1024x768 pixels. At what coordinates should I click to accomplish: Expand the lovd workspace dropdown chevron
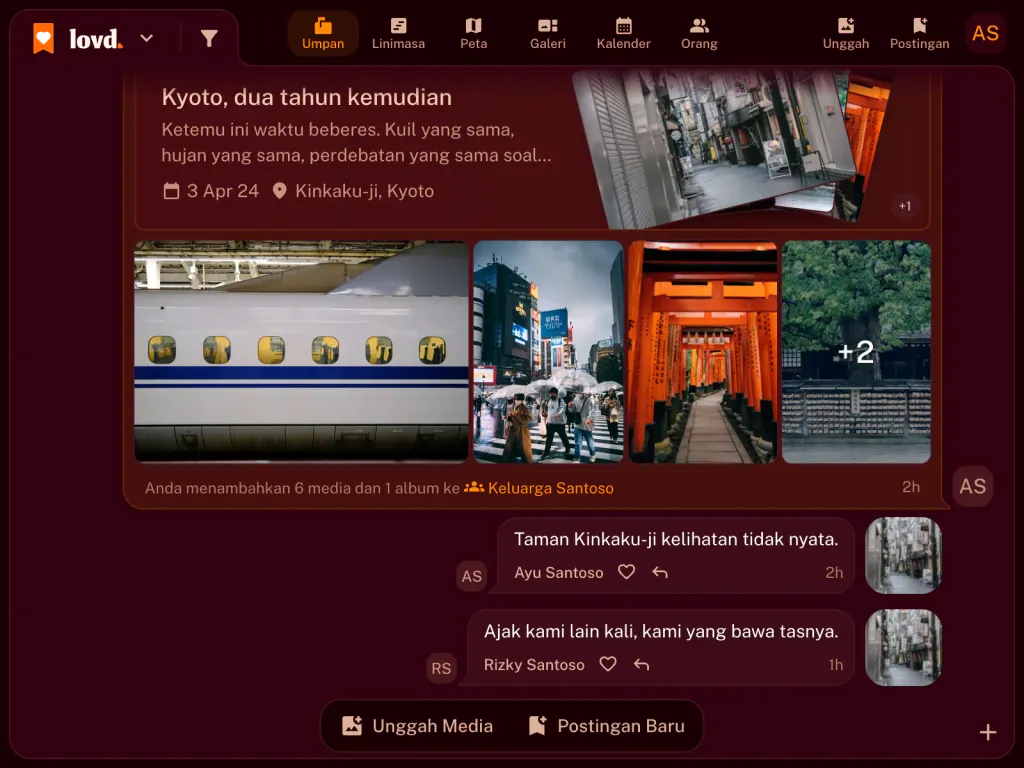pos(147,39)
